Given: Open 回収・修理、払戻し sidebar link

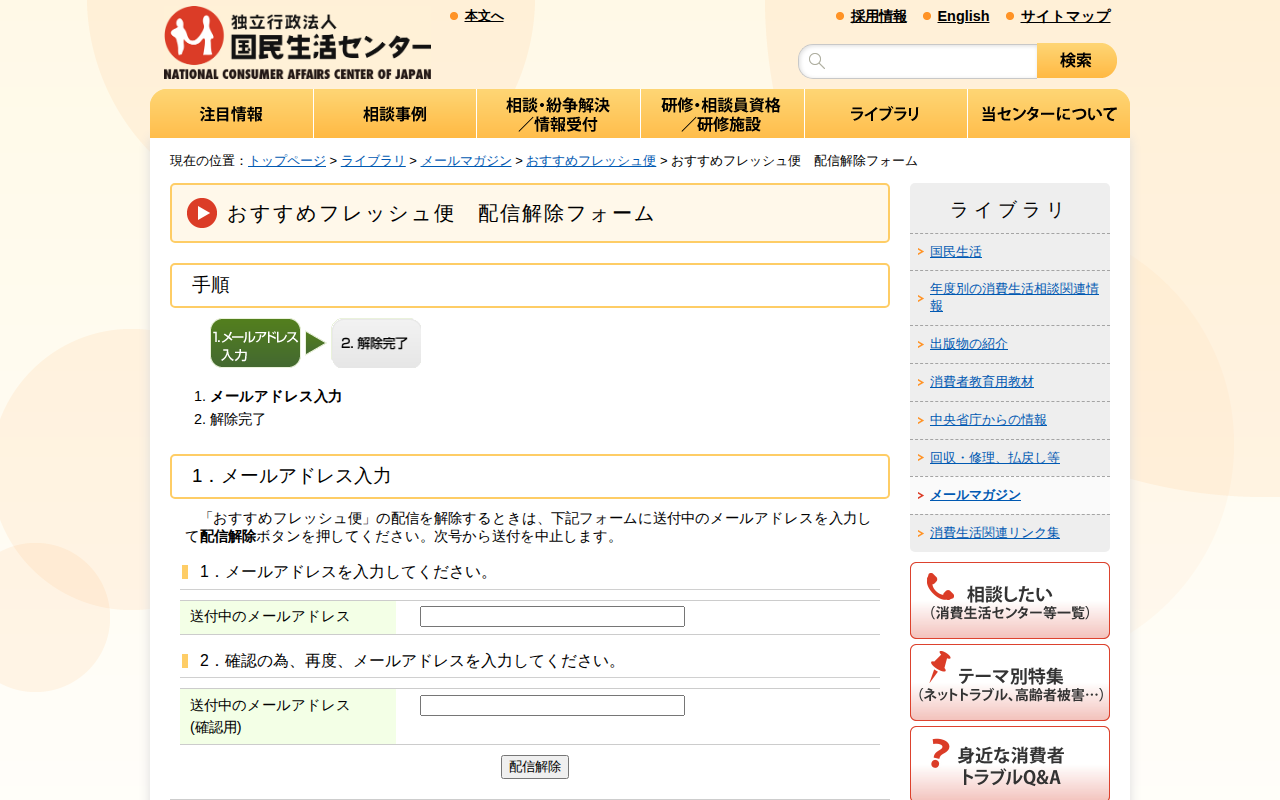Looking at the screenshot, I should coord(995,458).
